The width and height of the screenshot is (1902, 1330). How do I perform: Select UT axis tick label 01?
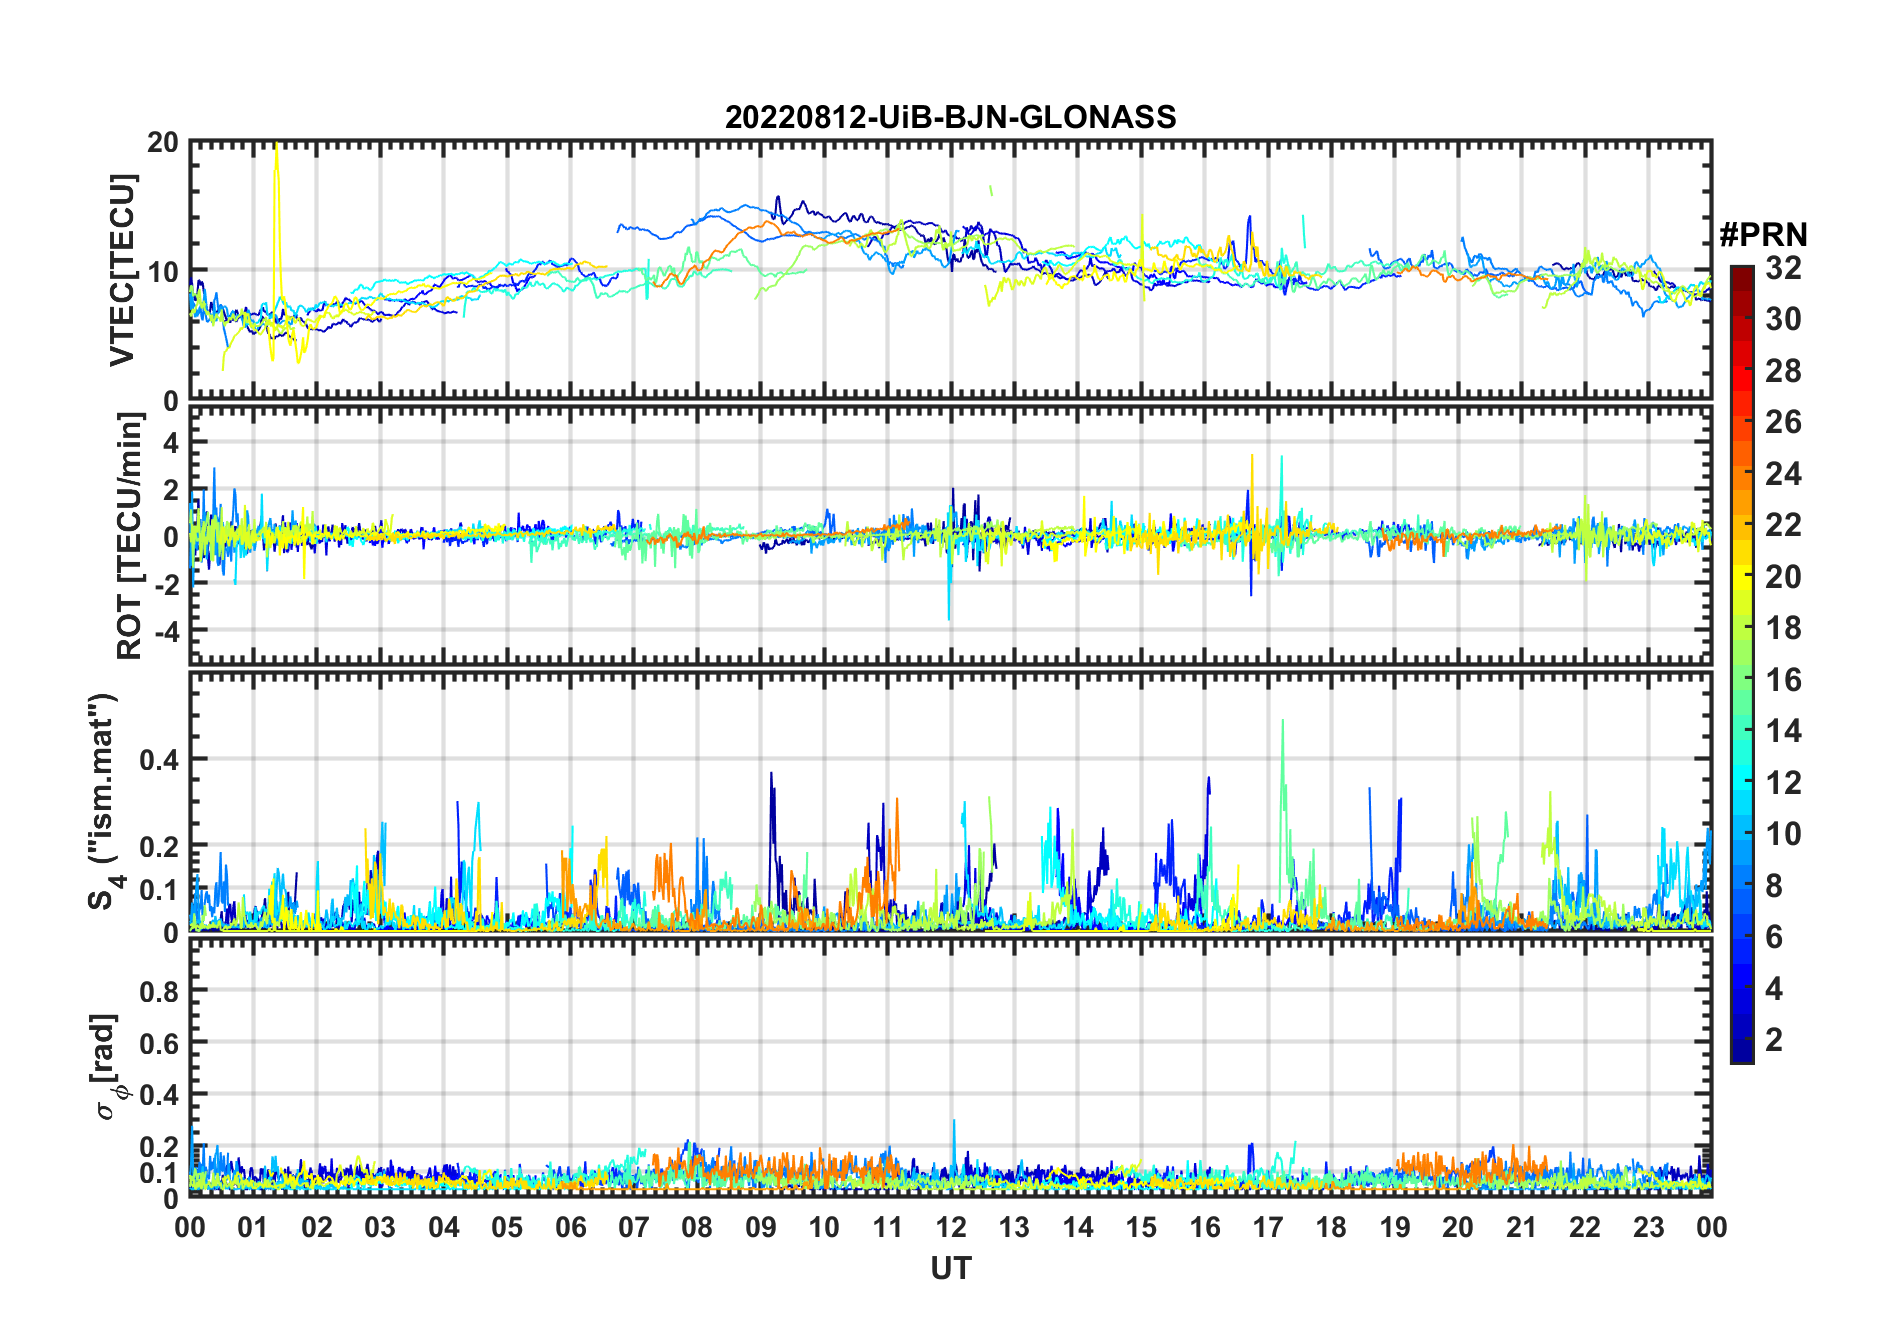253,1228
